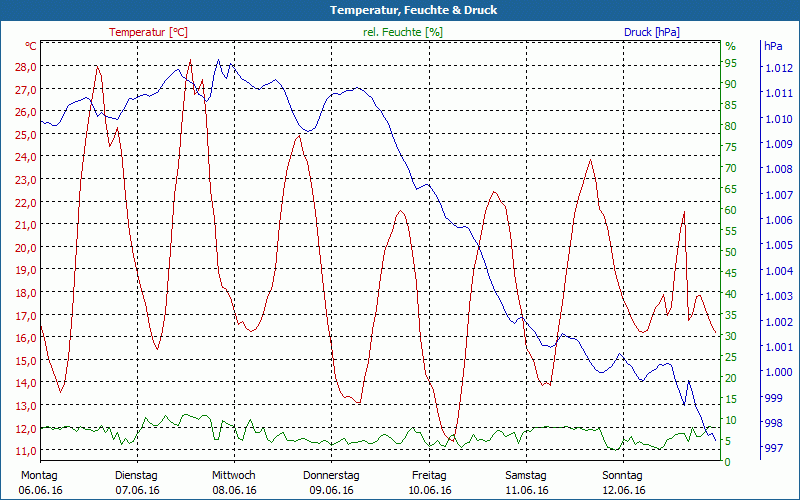Click the '1.012' pressure axis value
Image resolution: width=800 pixels, height=500 pixels.
778,68
